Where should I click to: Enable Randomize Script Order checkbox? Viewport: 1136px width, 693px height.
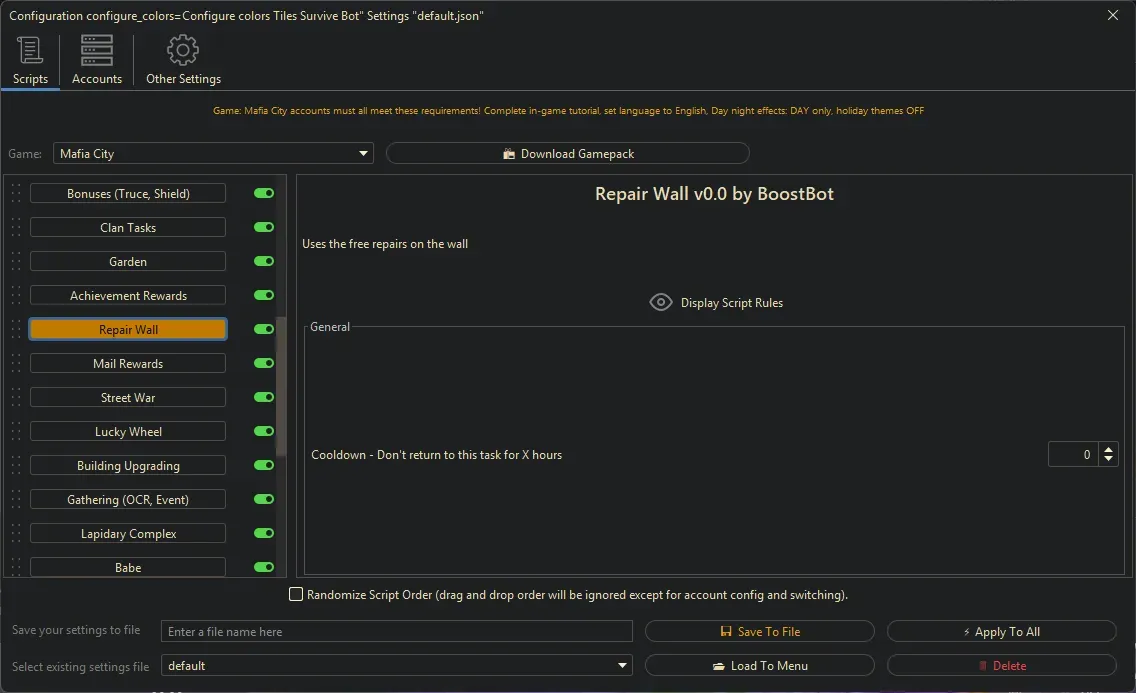(x=296, y=594)
